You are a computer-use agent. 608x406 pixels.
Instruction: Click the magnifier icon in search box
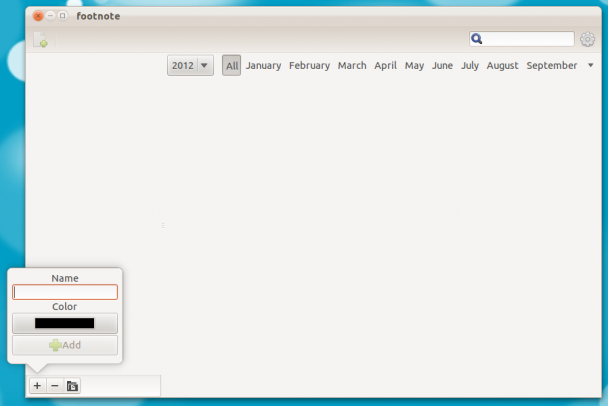click(x=477, y=39)
